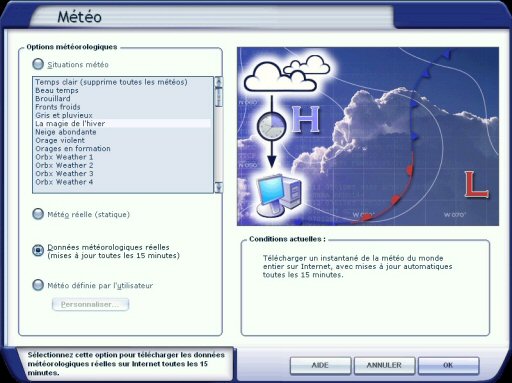Select Données météorologiques réelles radio button
This screenshot has width=512, height=383.
click(38, 250)
